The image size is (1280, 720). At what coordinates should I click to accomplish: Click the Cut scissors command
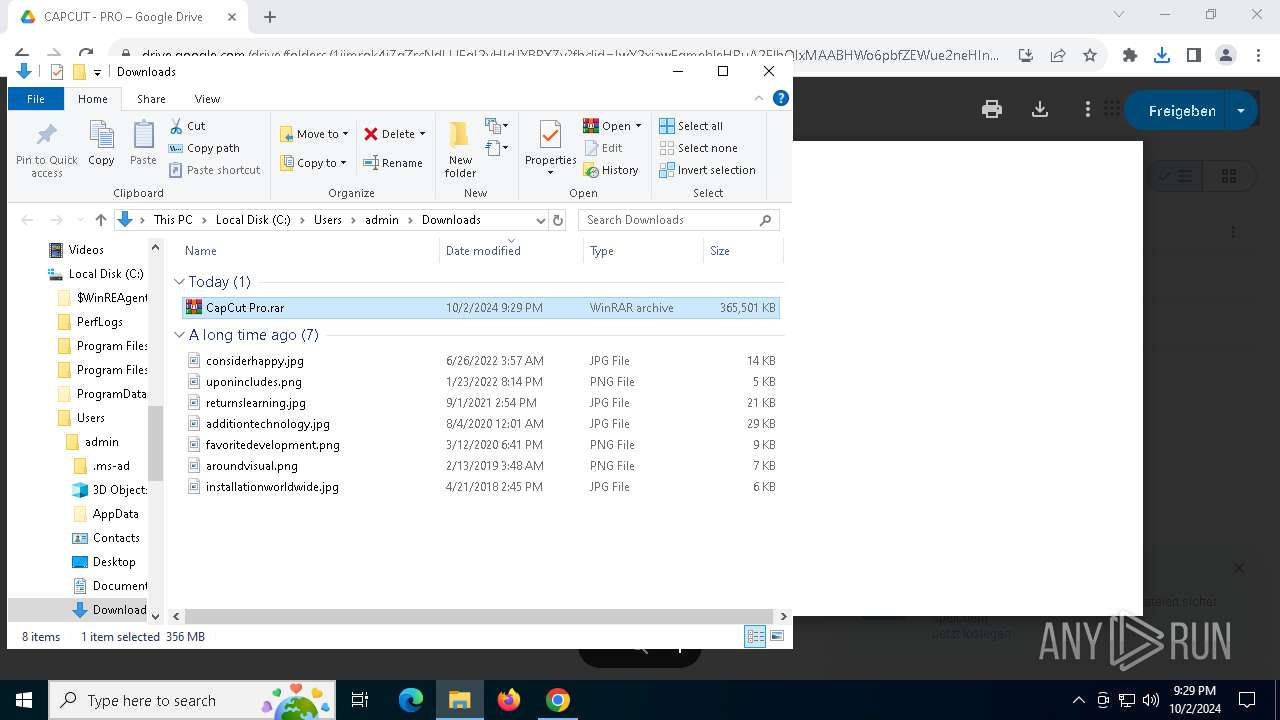pyautogui.click(x=187, y=126)
